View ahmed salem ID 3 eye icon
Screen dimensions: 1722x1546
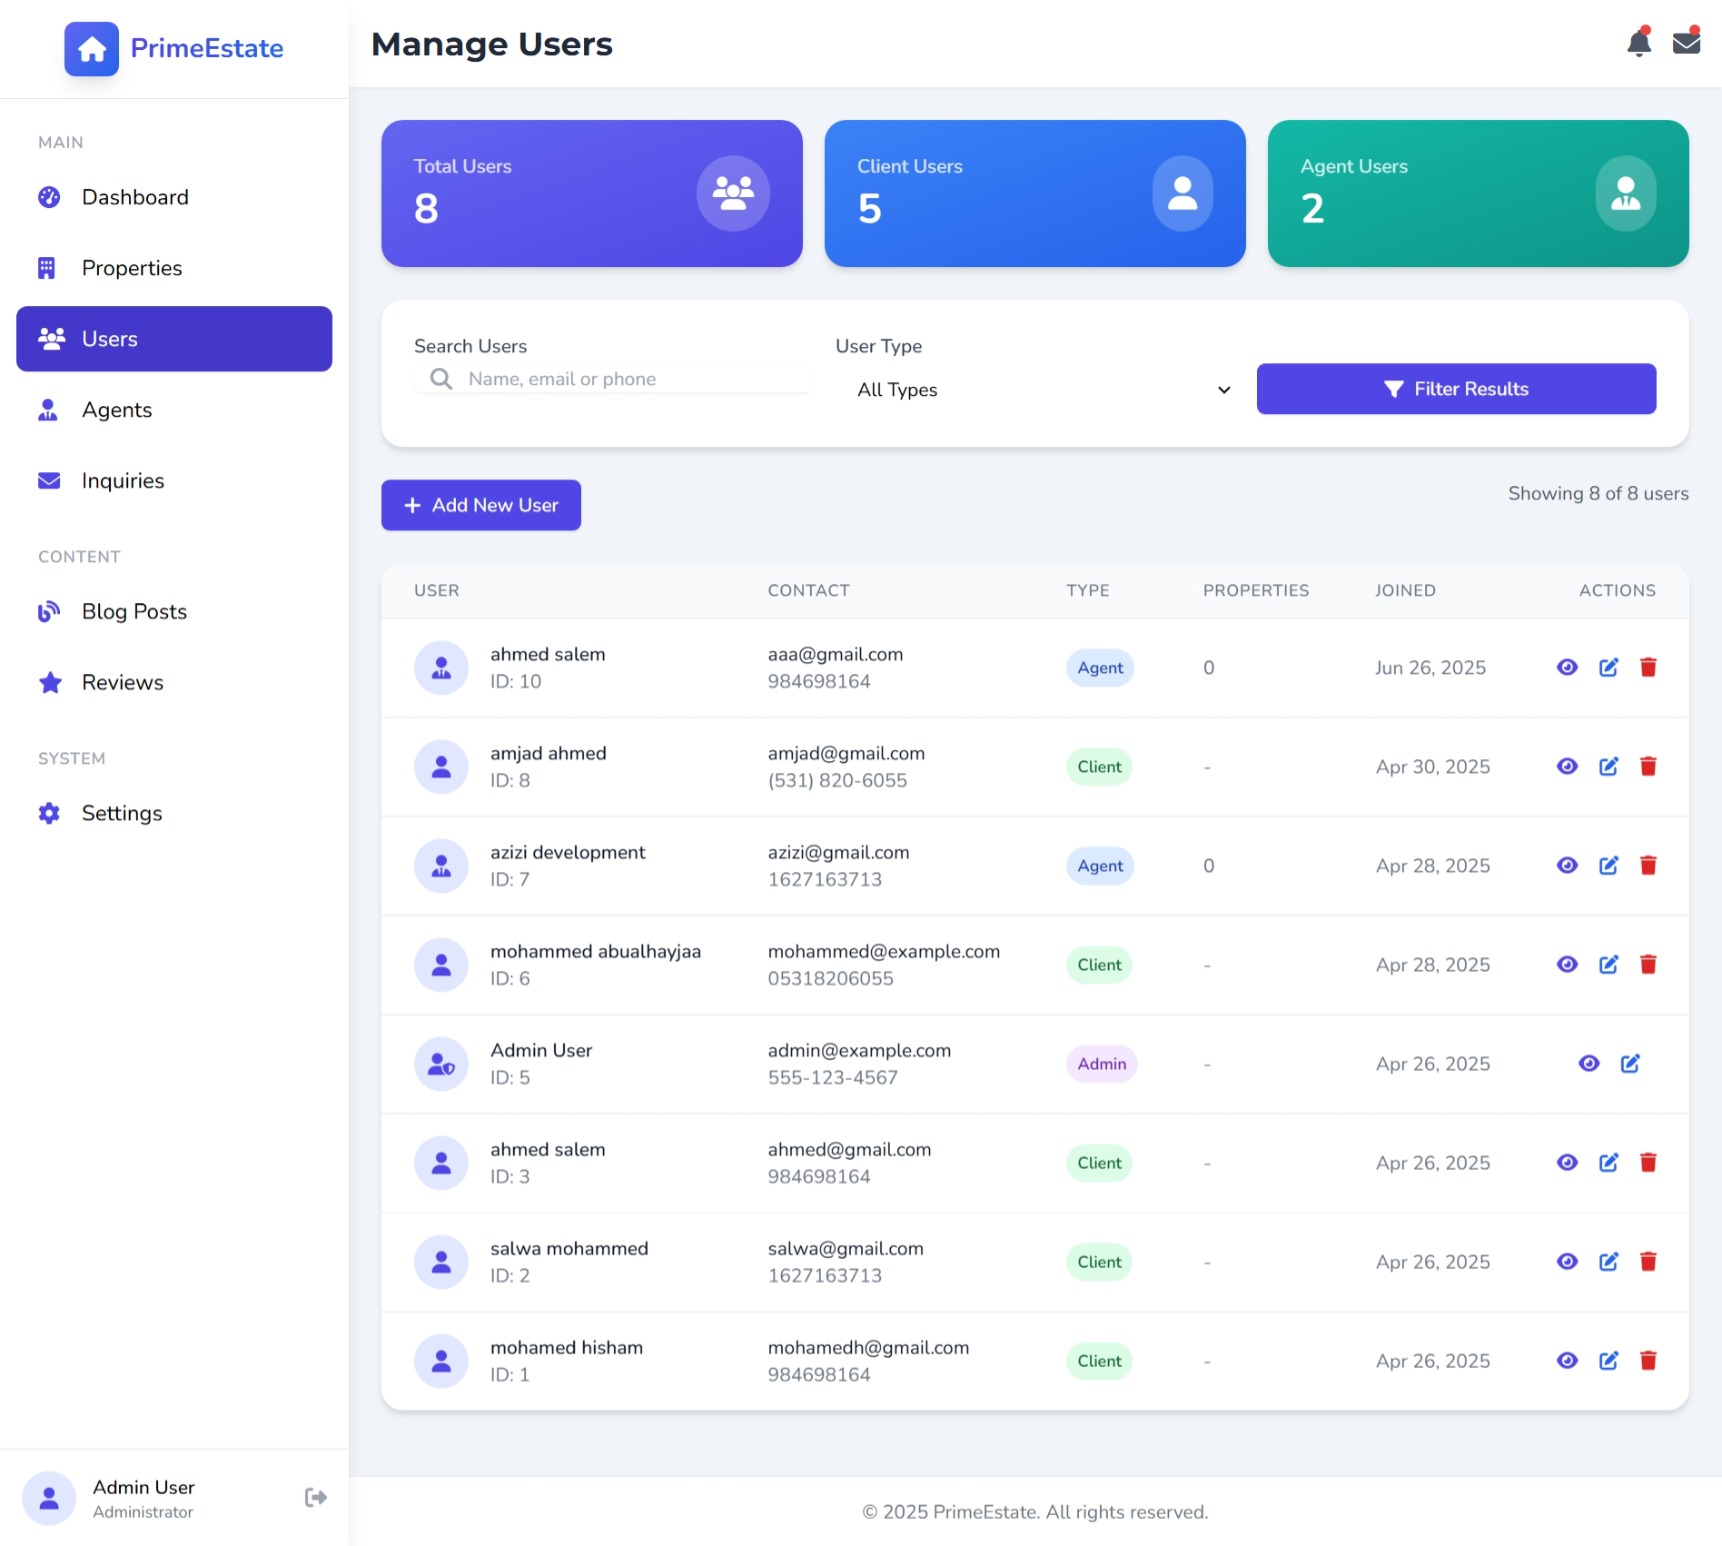1567,1163
